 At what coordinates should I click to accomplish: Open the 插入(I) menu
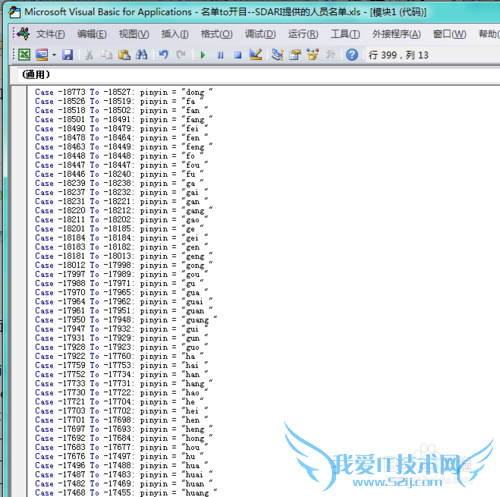tap(175, 34)
